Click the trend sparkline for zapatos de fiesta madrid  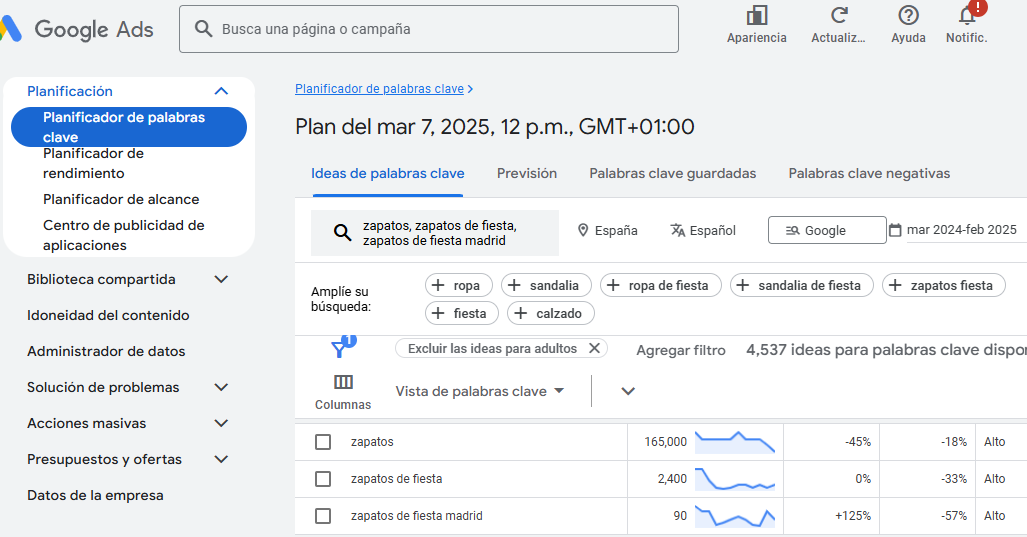click(735, 516)
